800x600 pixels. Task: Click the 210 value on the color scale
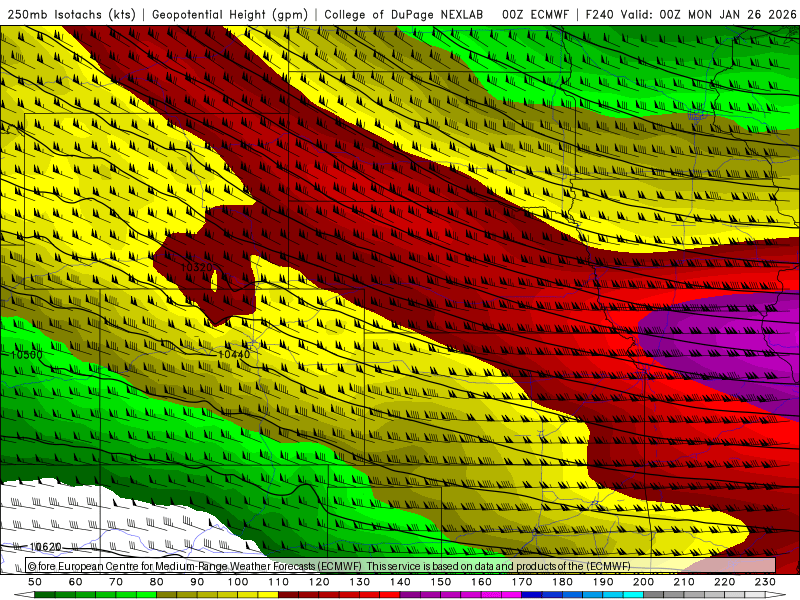pyautogui.click(x=684, y=582)
